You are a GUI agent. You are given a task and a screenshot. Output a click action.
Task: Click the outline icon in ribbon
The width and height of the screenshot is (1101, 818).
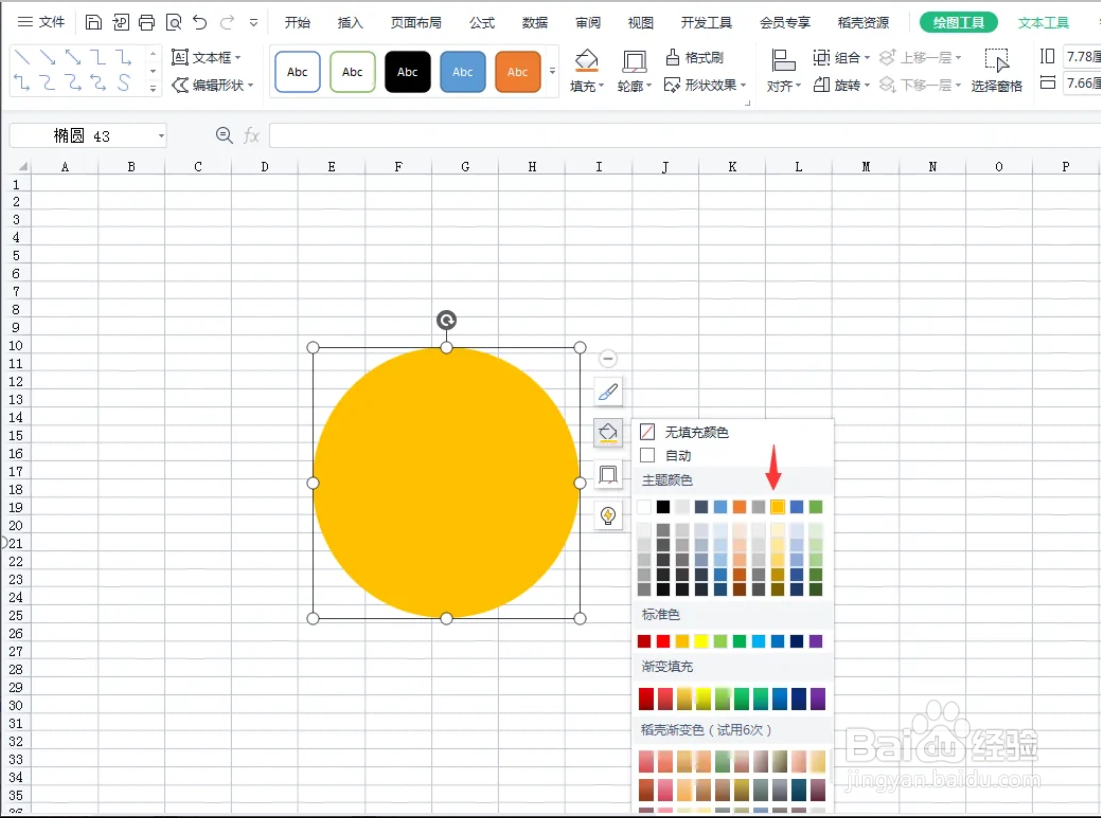(x=634, y=61)
